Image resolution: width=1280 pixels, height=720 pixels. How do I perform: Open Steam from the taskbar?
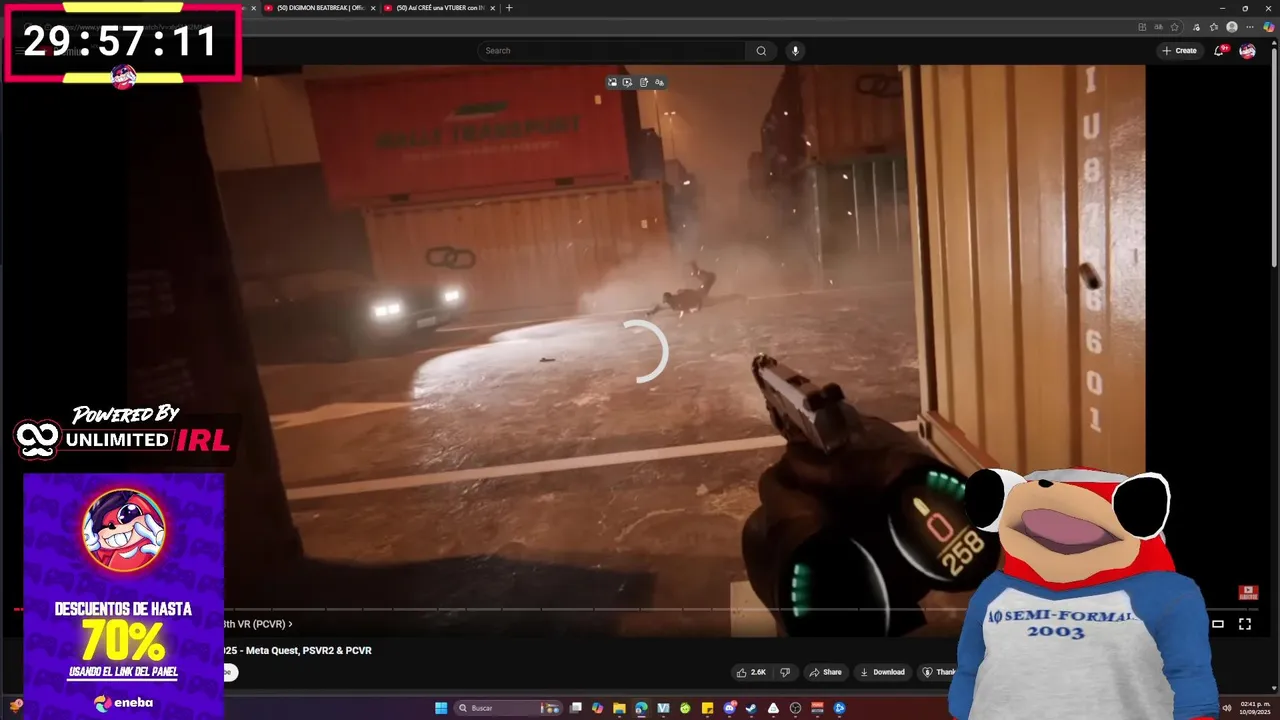click(751, 708)
